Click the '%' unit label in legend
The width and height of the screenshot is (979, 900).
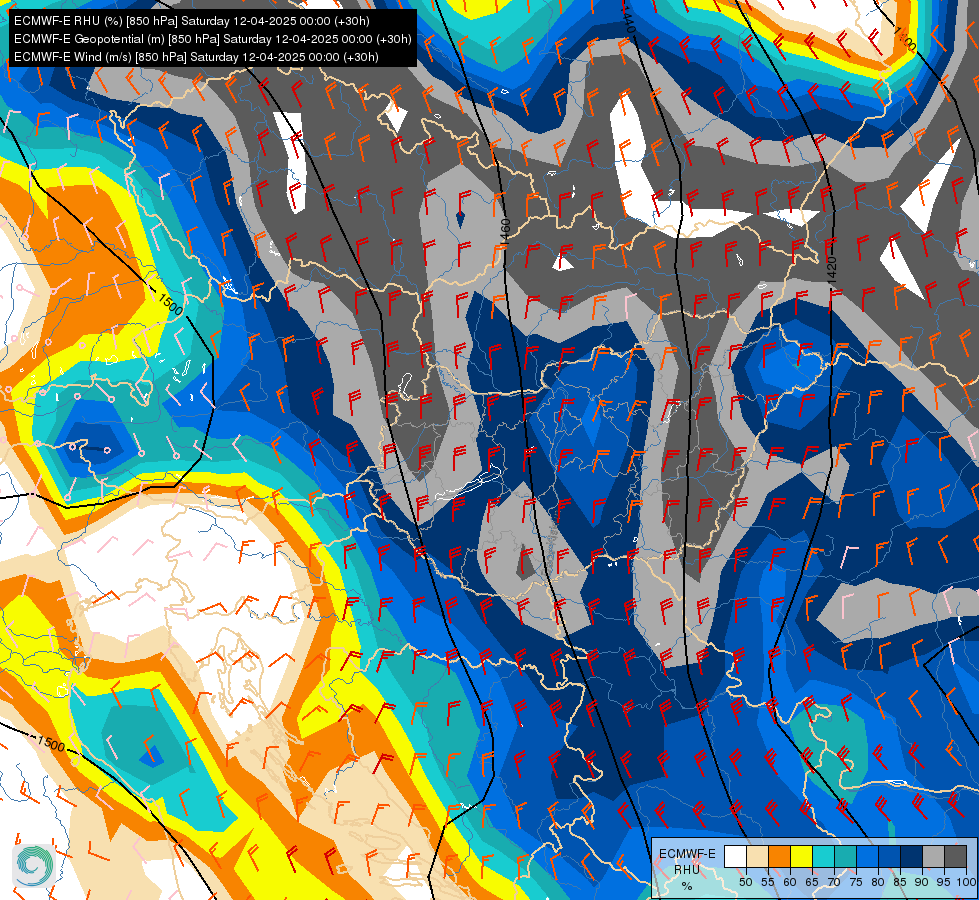tap(687, 886)
